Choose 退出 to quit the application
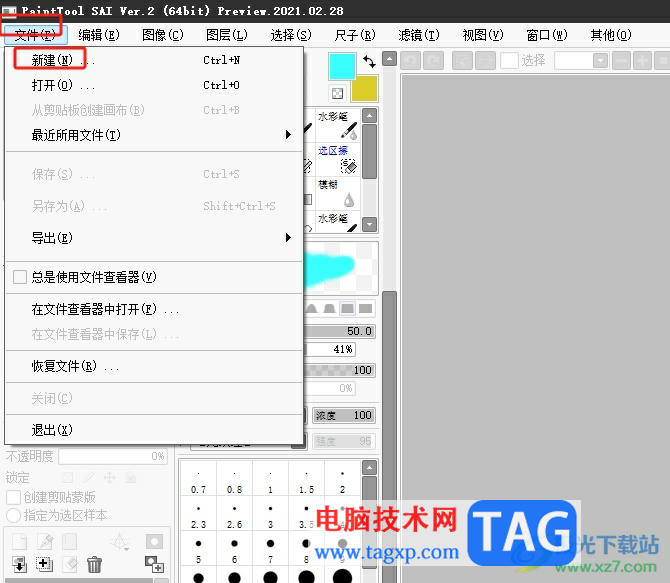670x583 pixels. coord(154,430)
